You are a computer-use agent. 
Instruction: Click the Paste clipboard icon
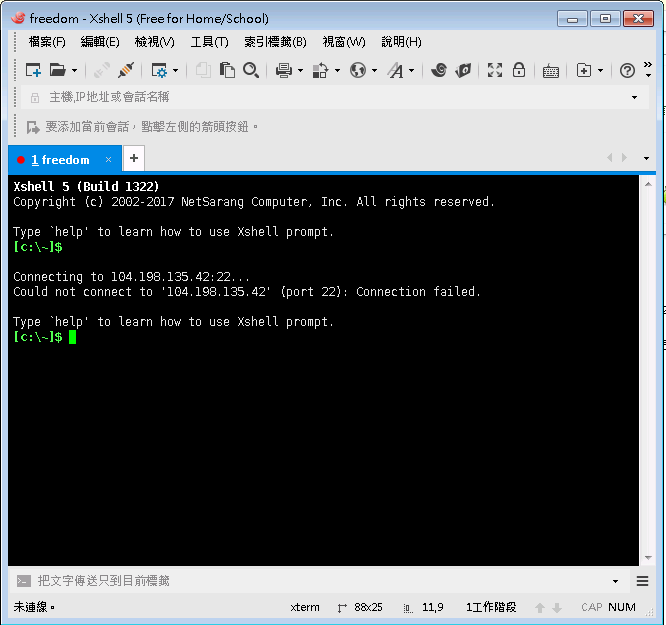[227, 70]
